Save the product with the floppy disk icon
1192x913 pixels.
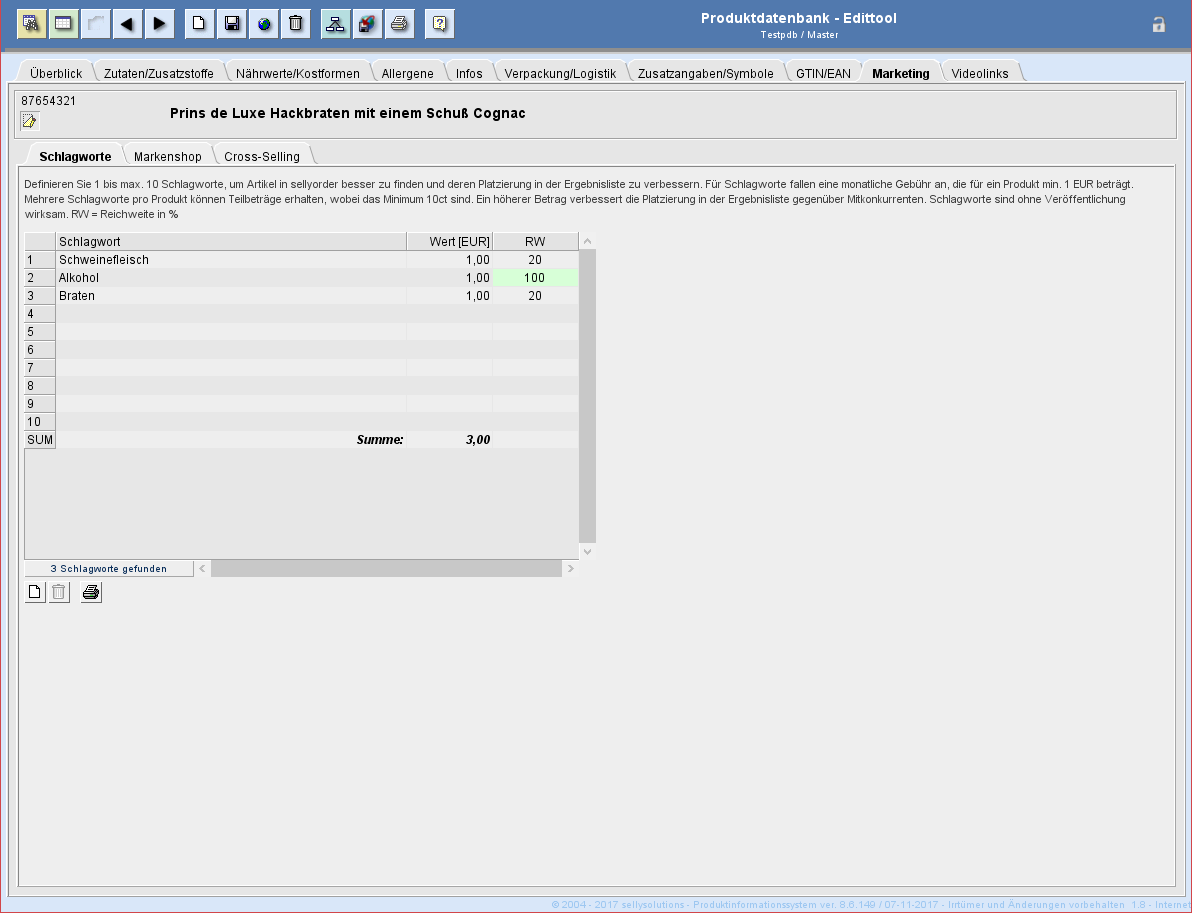[231, 24]
